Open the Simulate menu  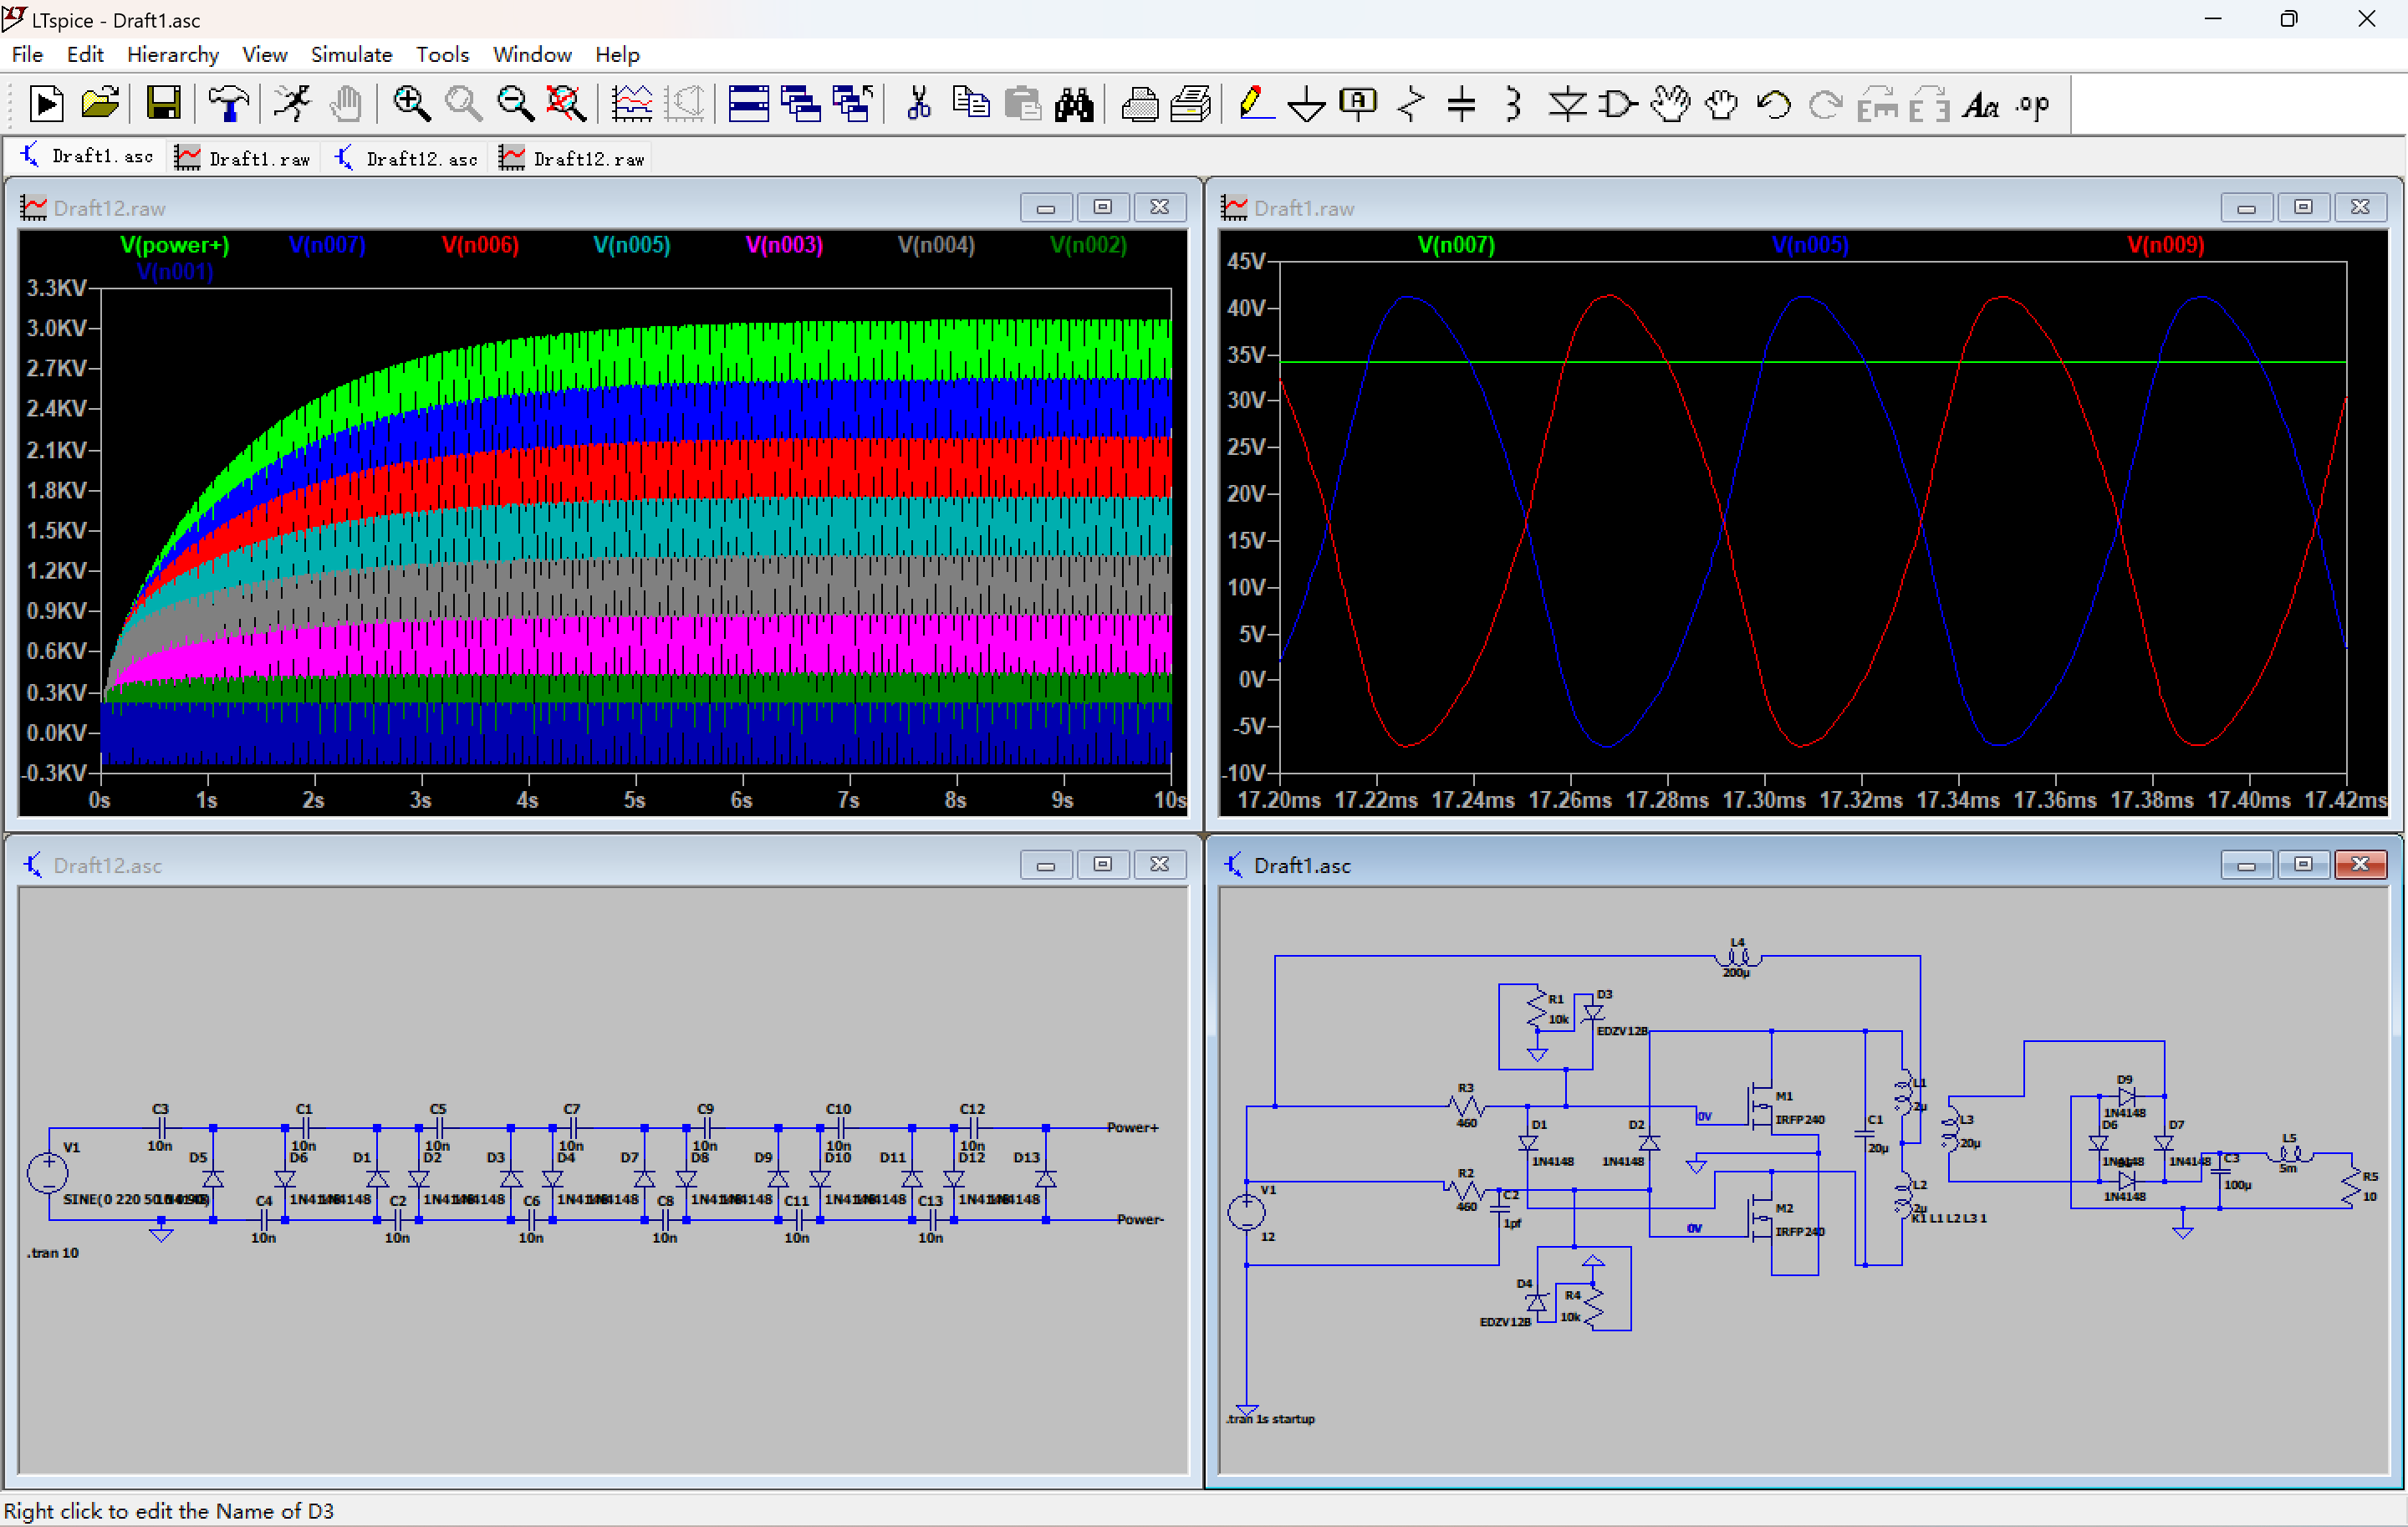[351, 55]
